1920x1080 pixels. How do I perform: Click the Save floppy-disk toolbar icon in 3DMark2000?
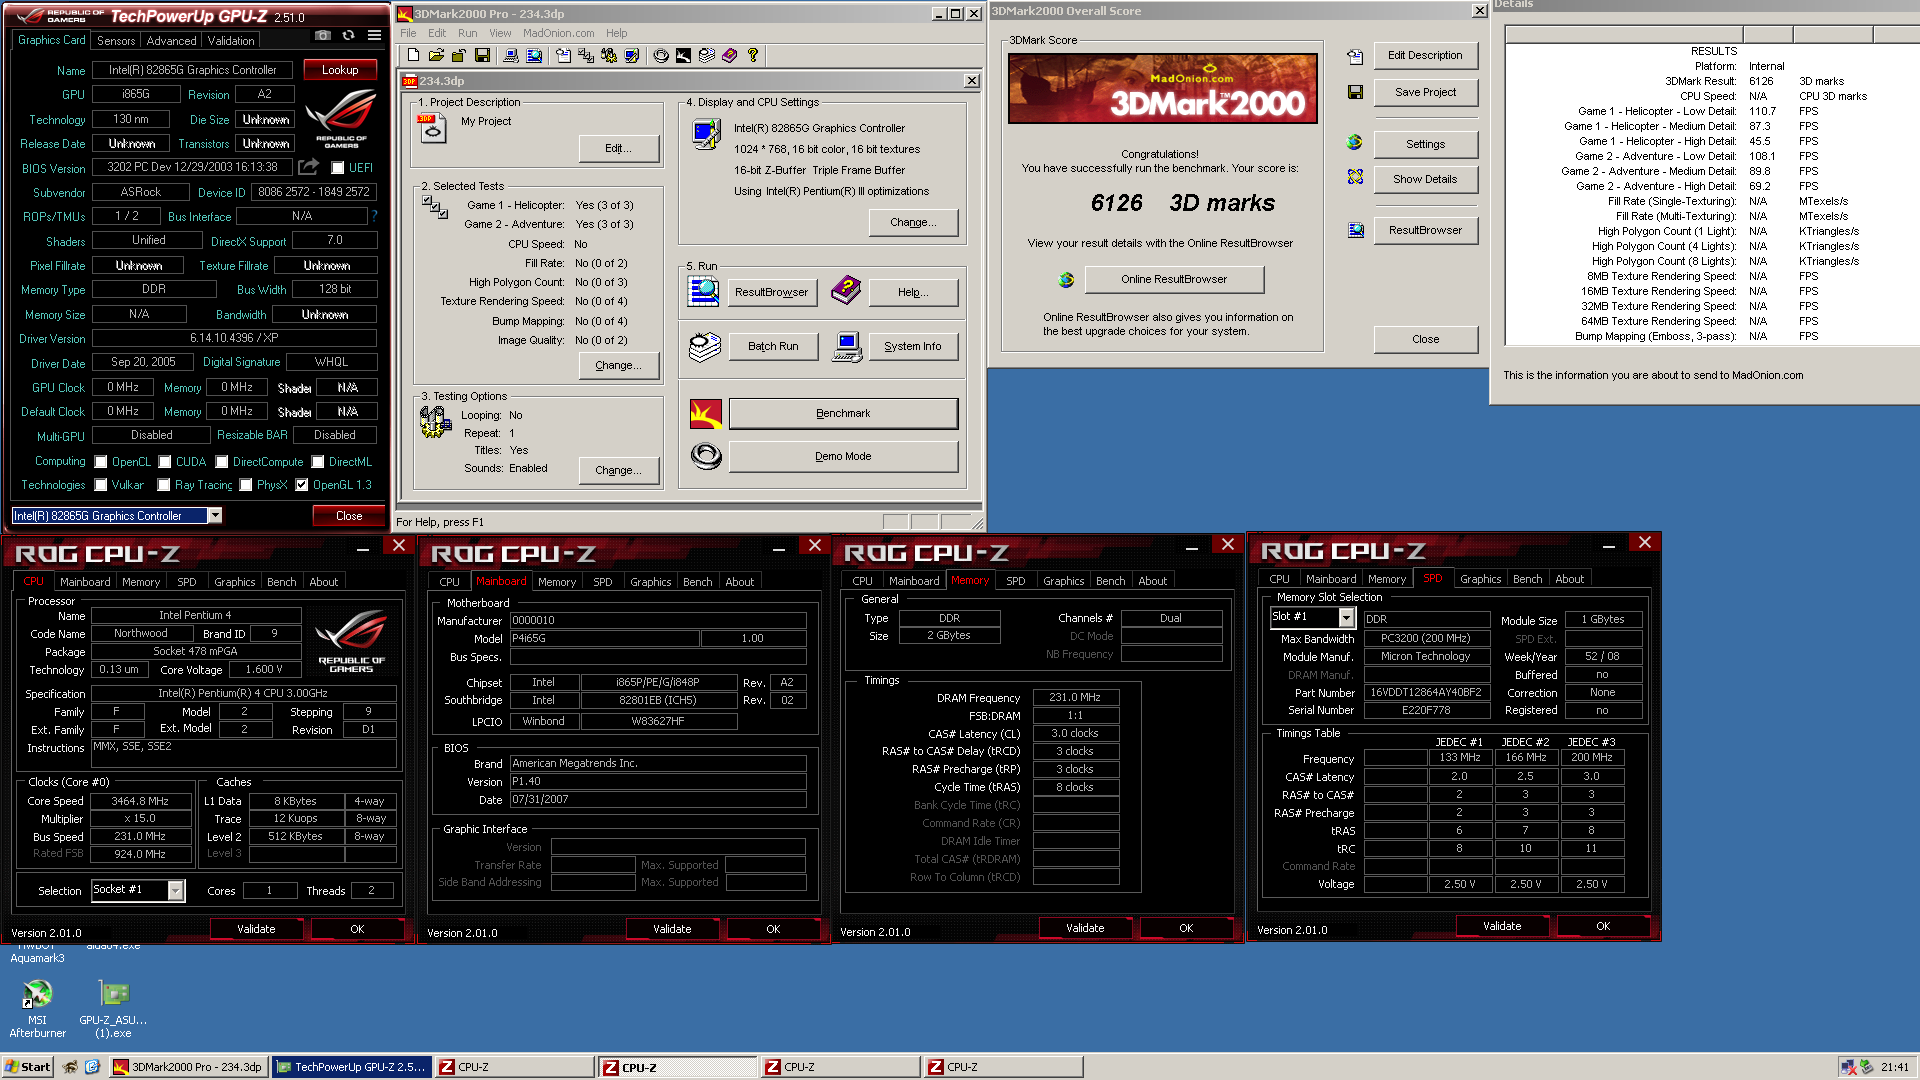coord(482,55)
